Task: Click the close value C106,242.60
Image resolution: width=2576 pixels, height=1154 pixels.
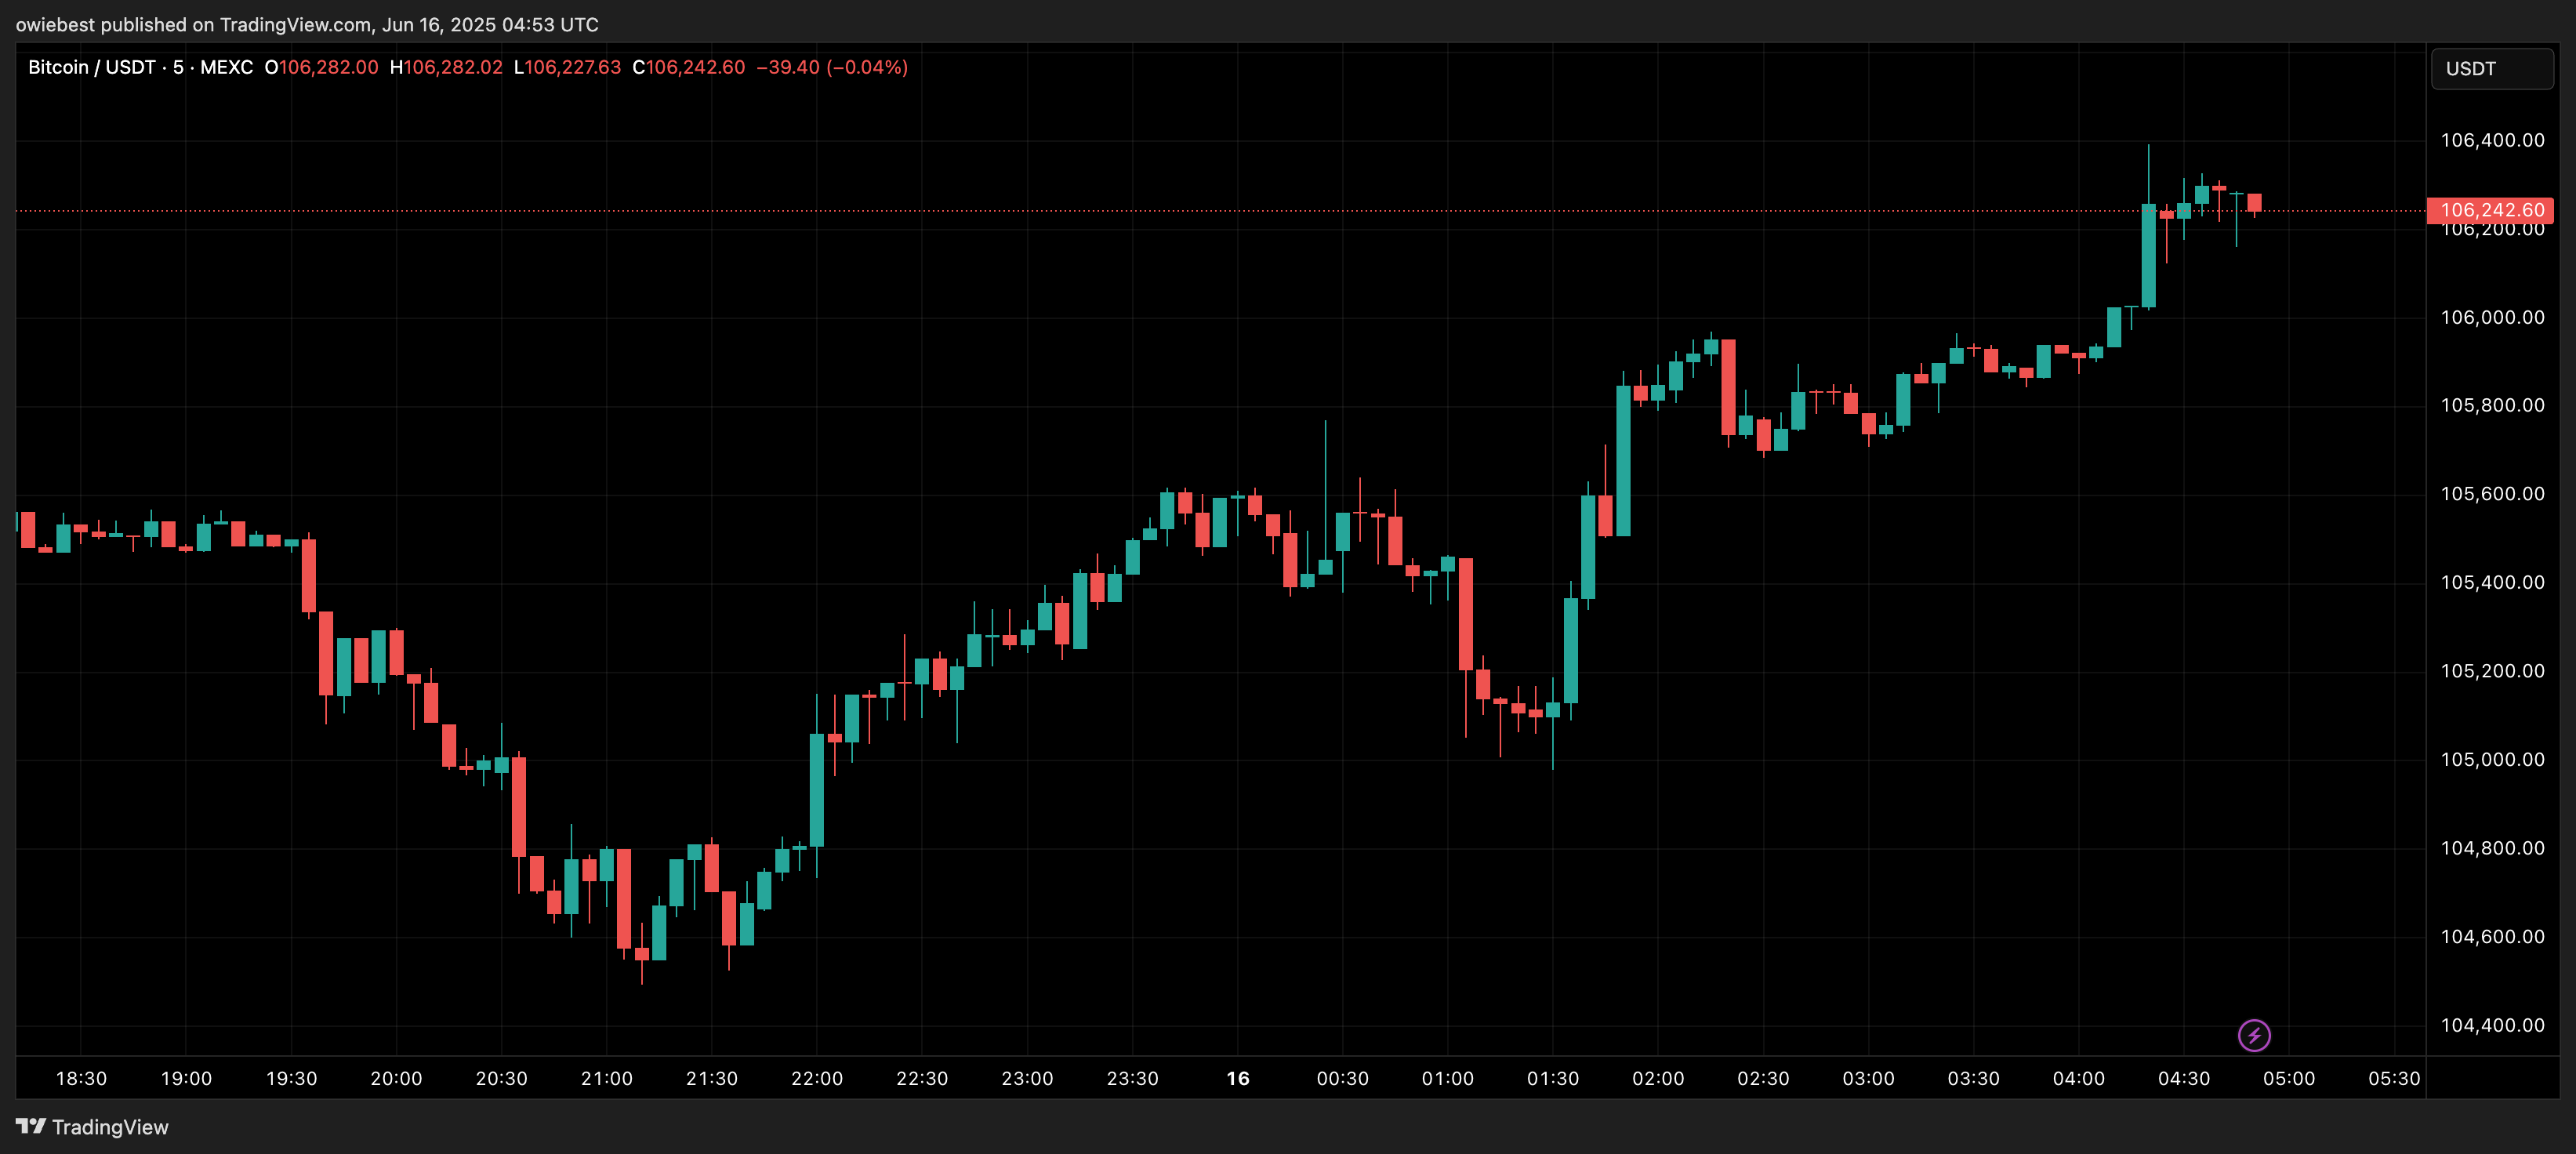Action: [x=687, y=67]
